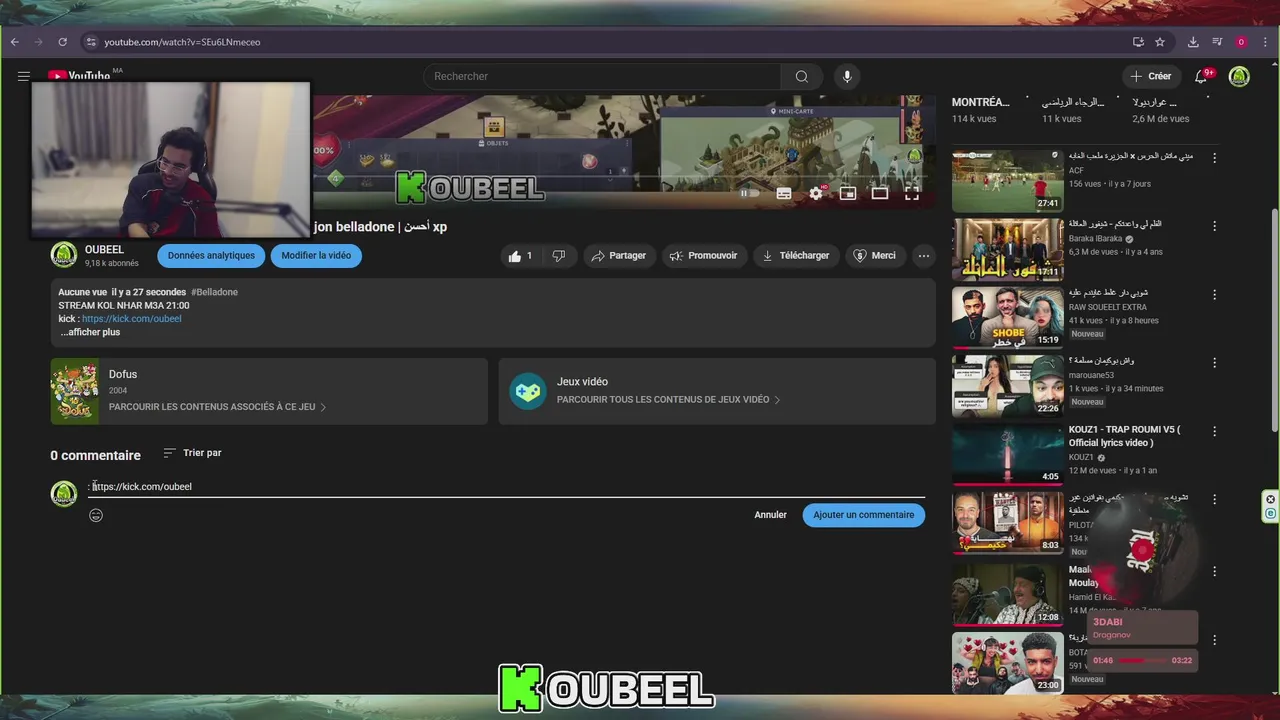1280x720 pixels.
Task: Click the OUBEEL channel avatar
Action: pos(64,255)
